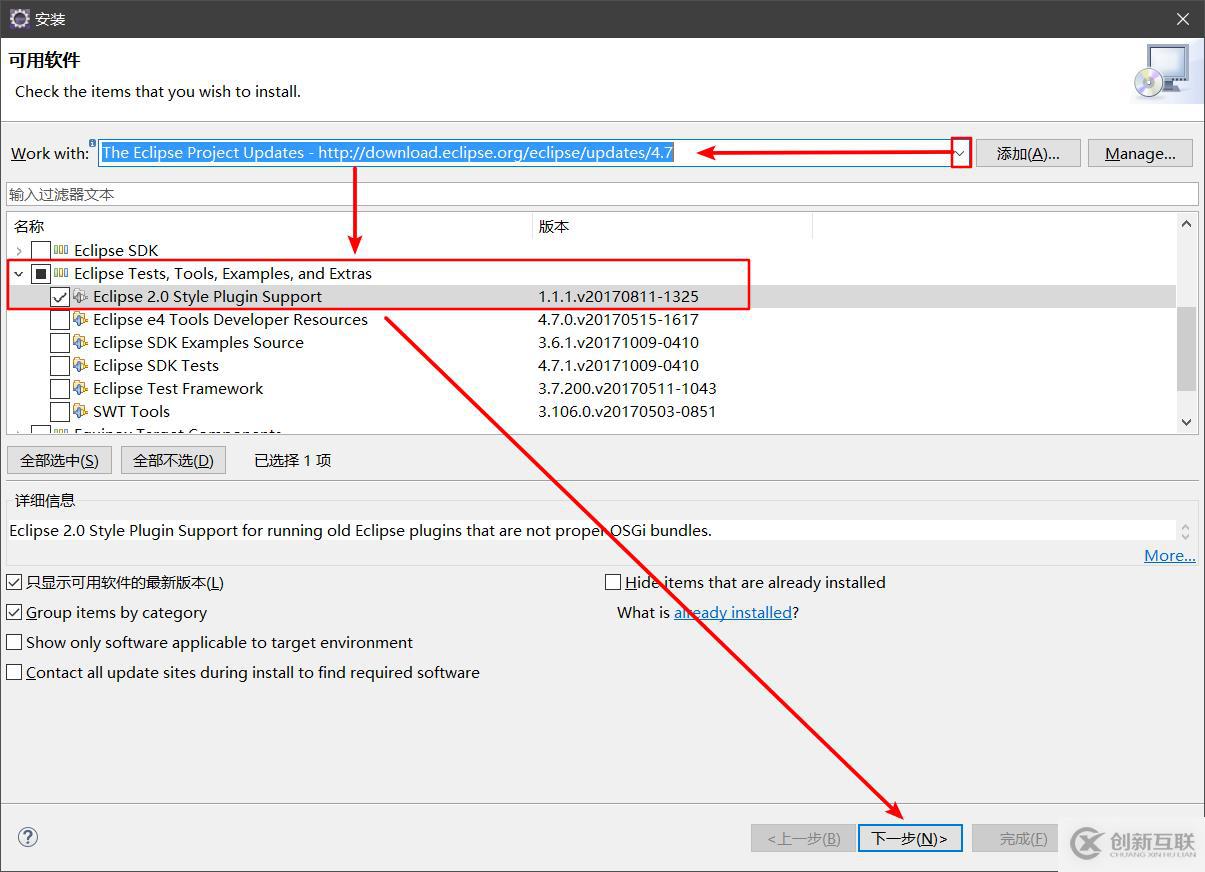Check the Eclipse SDK Tests checkbox

[60, 365]
